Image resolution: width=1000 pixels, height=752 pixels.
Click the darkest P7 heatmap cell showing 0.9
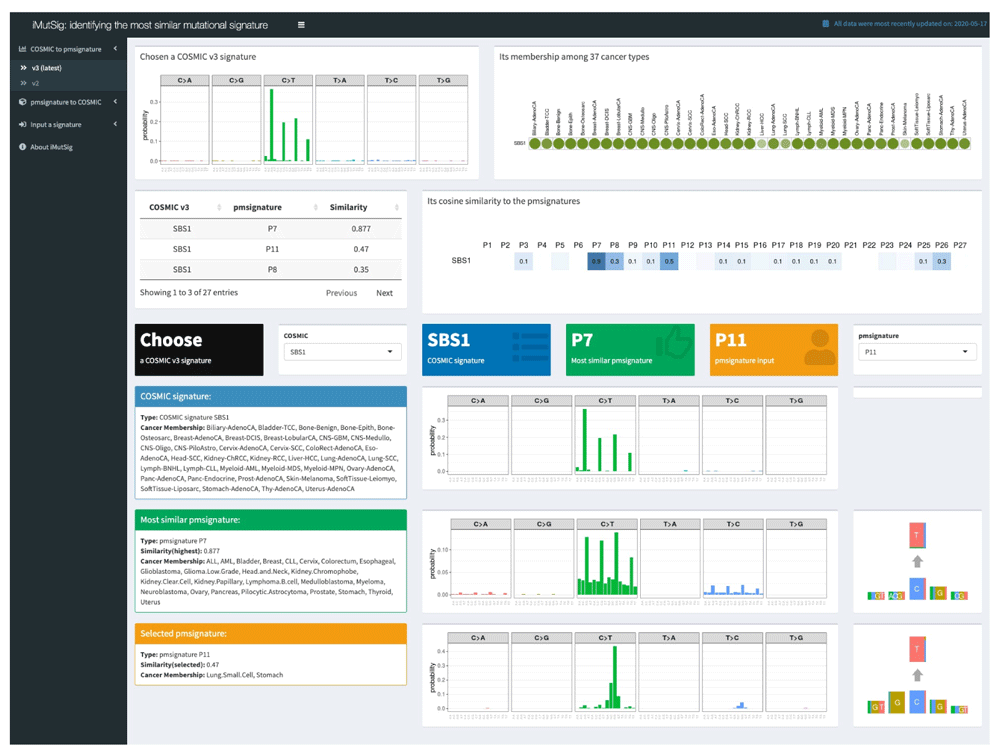(596, 261)
